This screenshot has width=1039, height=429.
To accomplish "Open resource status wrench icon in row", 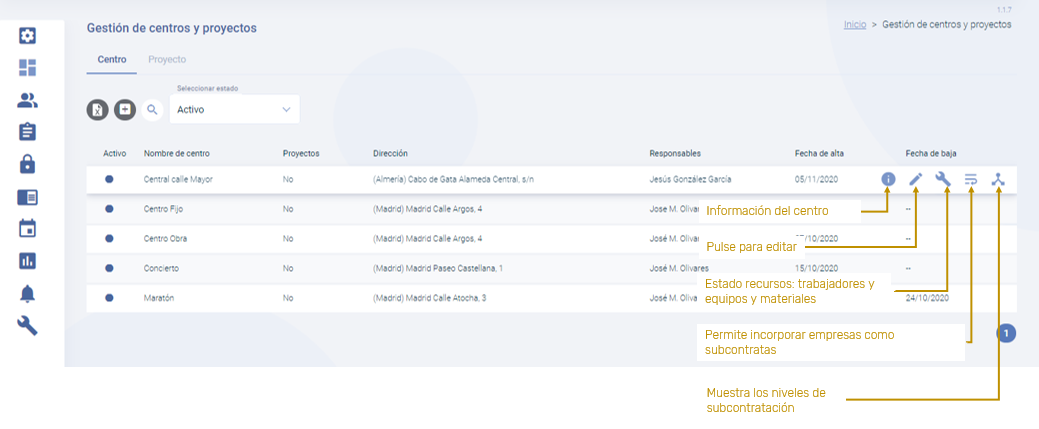I will coord(942,180).
